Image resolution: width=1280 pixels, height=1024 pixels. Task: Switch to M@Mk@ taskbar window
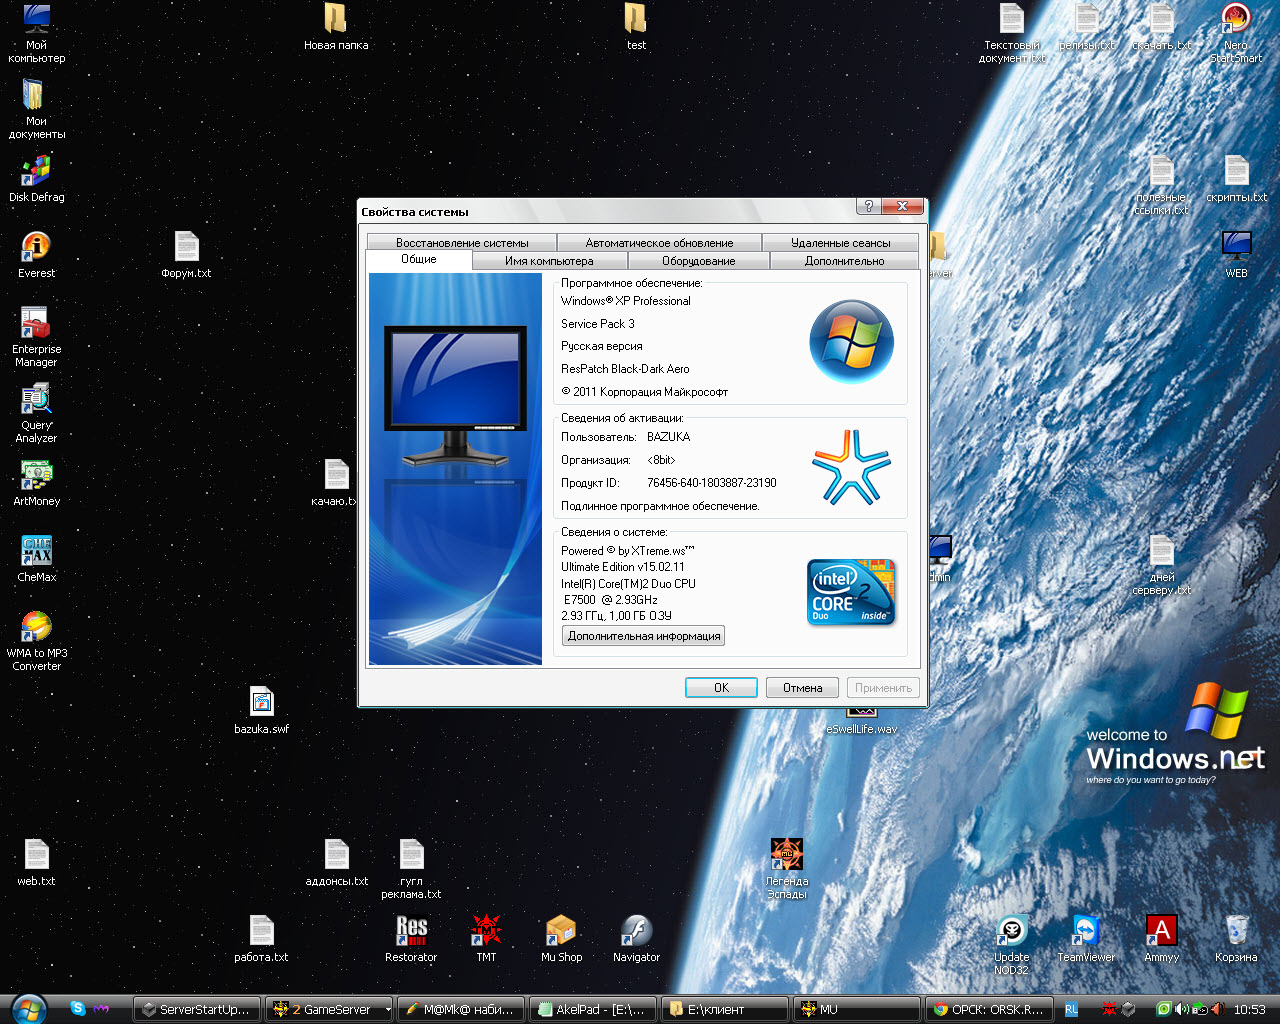click(460, 1010)
